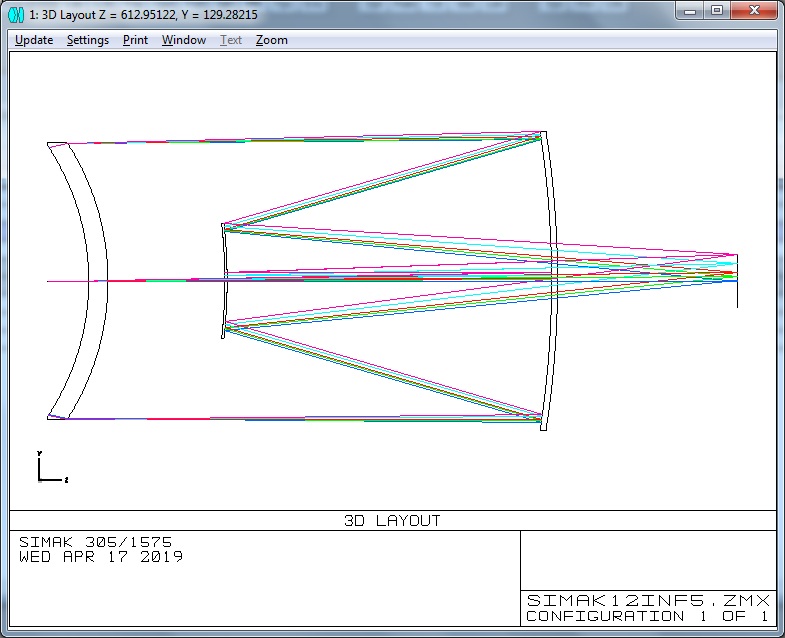Viewport: 785px width, 638px height.
Task: Click the 'SIMAK12INF5.ZMX' file name
Action: pyautogui.click(x=648, y=600)
